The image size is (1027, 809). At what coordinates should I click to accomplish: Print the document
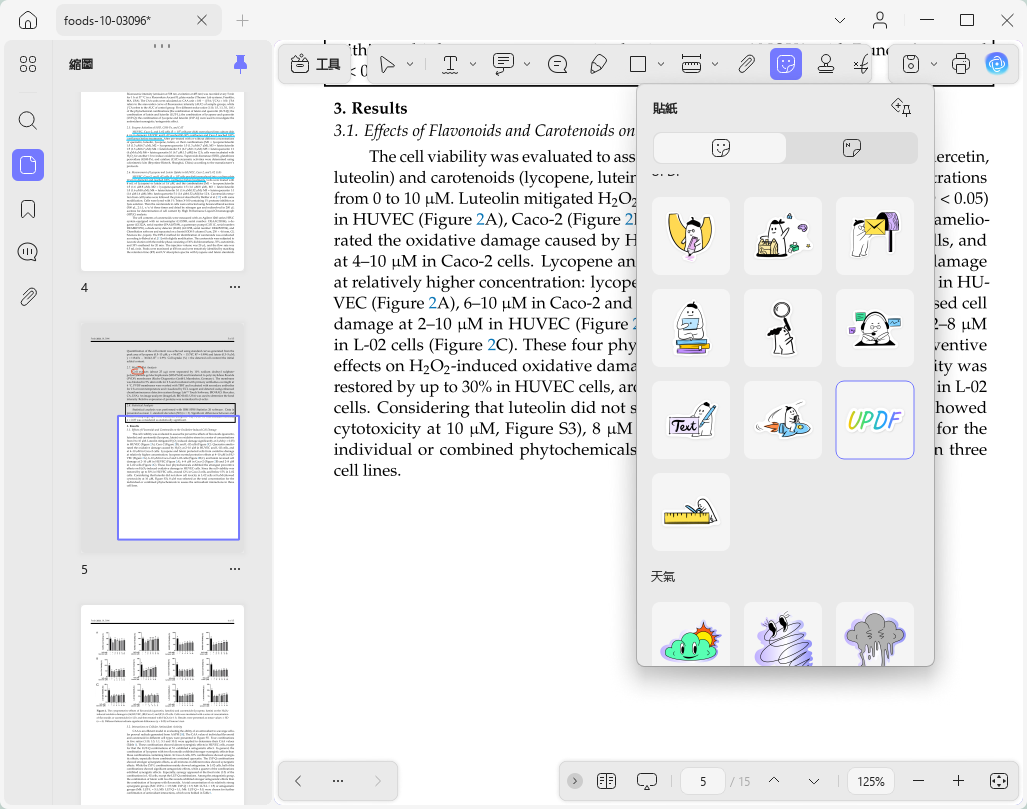(961, 64)
